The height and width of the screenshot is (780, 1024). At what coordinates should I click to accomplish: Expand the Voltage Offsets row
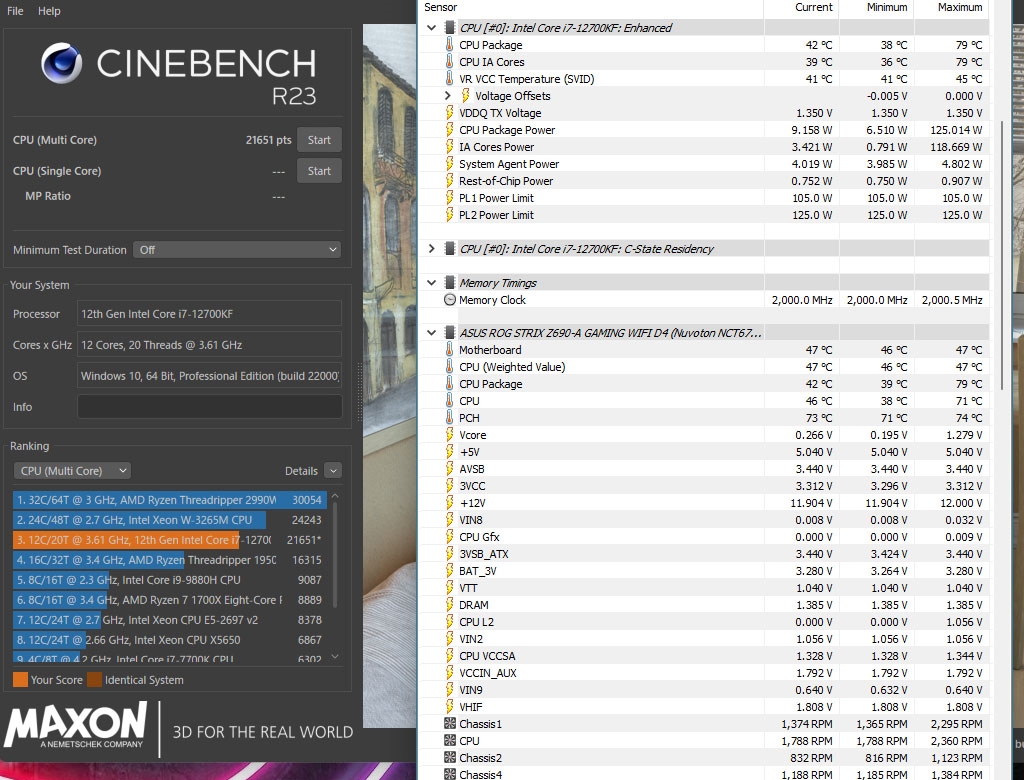(x=447, y=96)
